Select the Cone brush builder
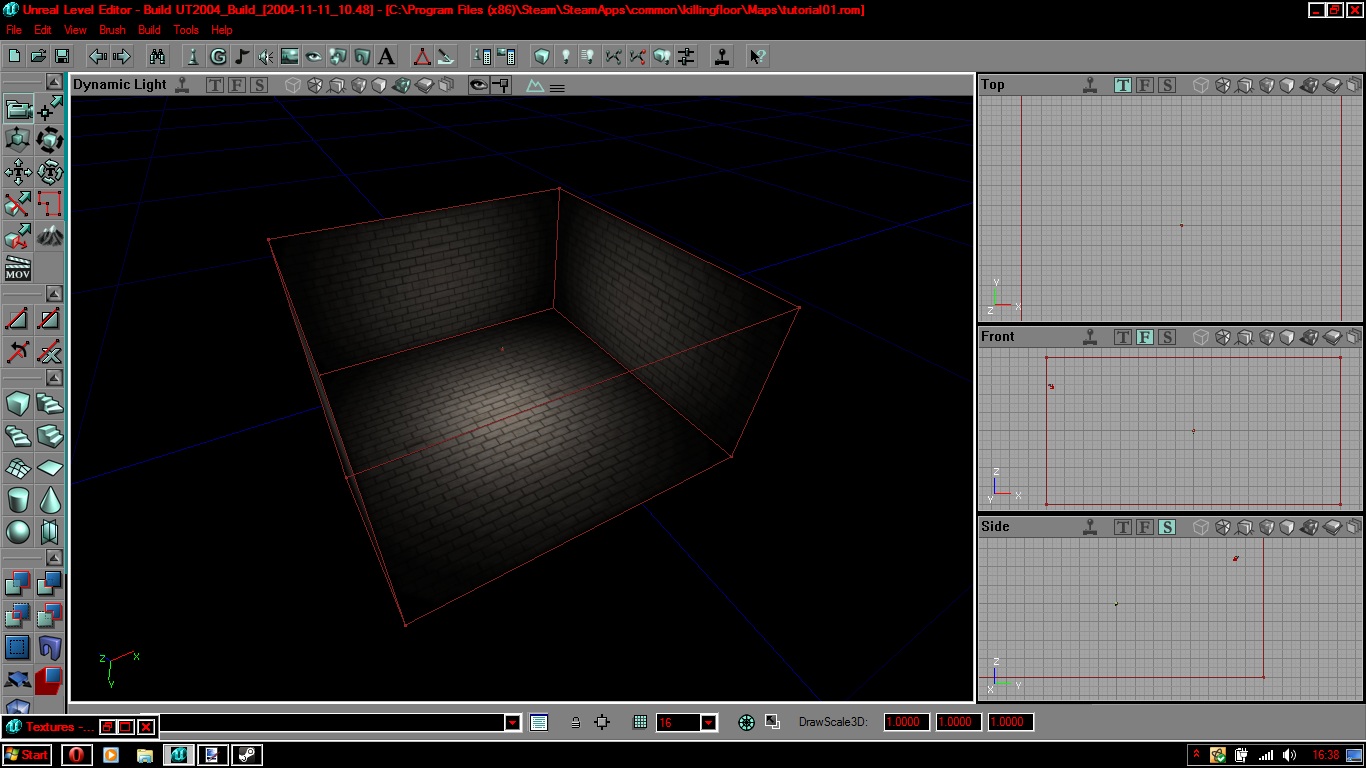This screenshot has width=1366, height=768. click(x=49, y=499)
